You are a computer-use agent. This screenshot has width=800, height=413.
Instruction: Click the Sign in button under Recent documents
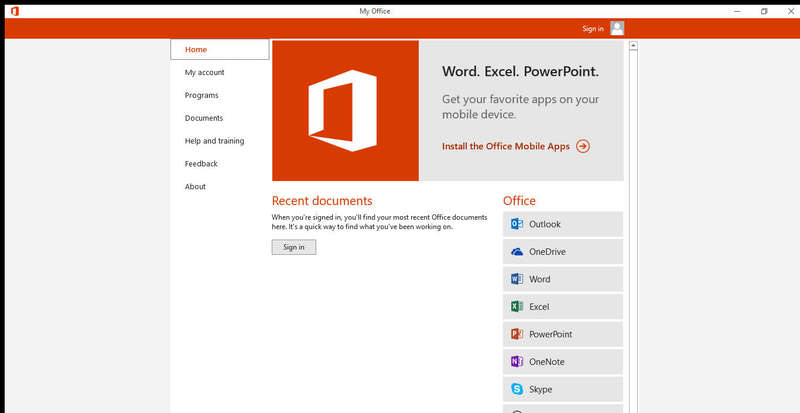tap(294, 247)
